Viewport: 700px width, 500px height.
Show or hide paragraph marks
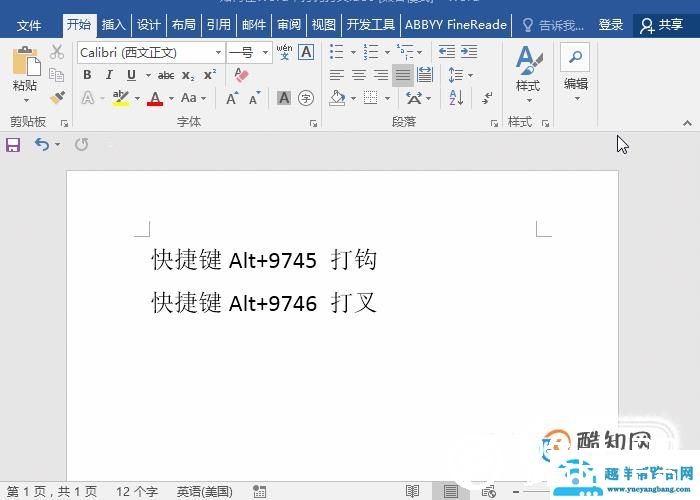click(x=487, y=98)
